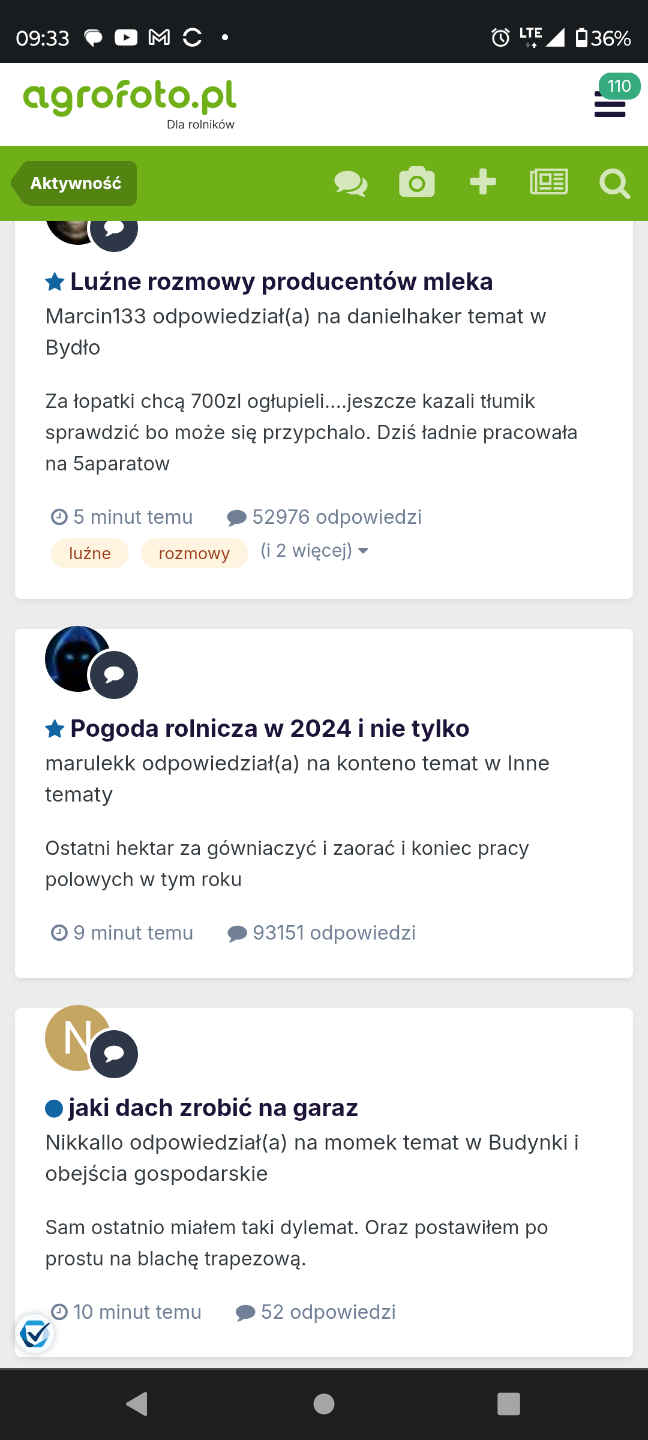Open topic "Pogoda rolnicza w 2024 i nie tylko"
The height and width of the screenshot is (1440, 648).
coord(269,729)
